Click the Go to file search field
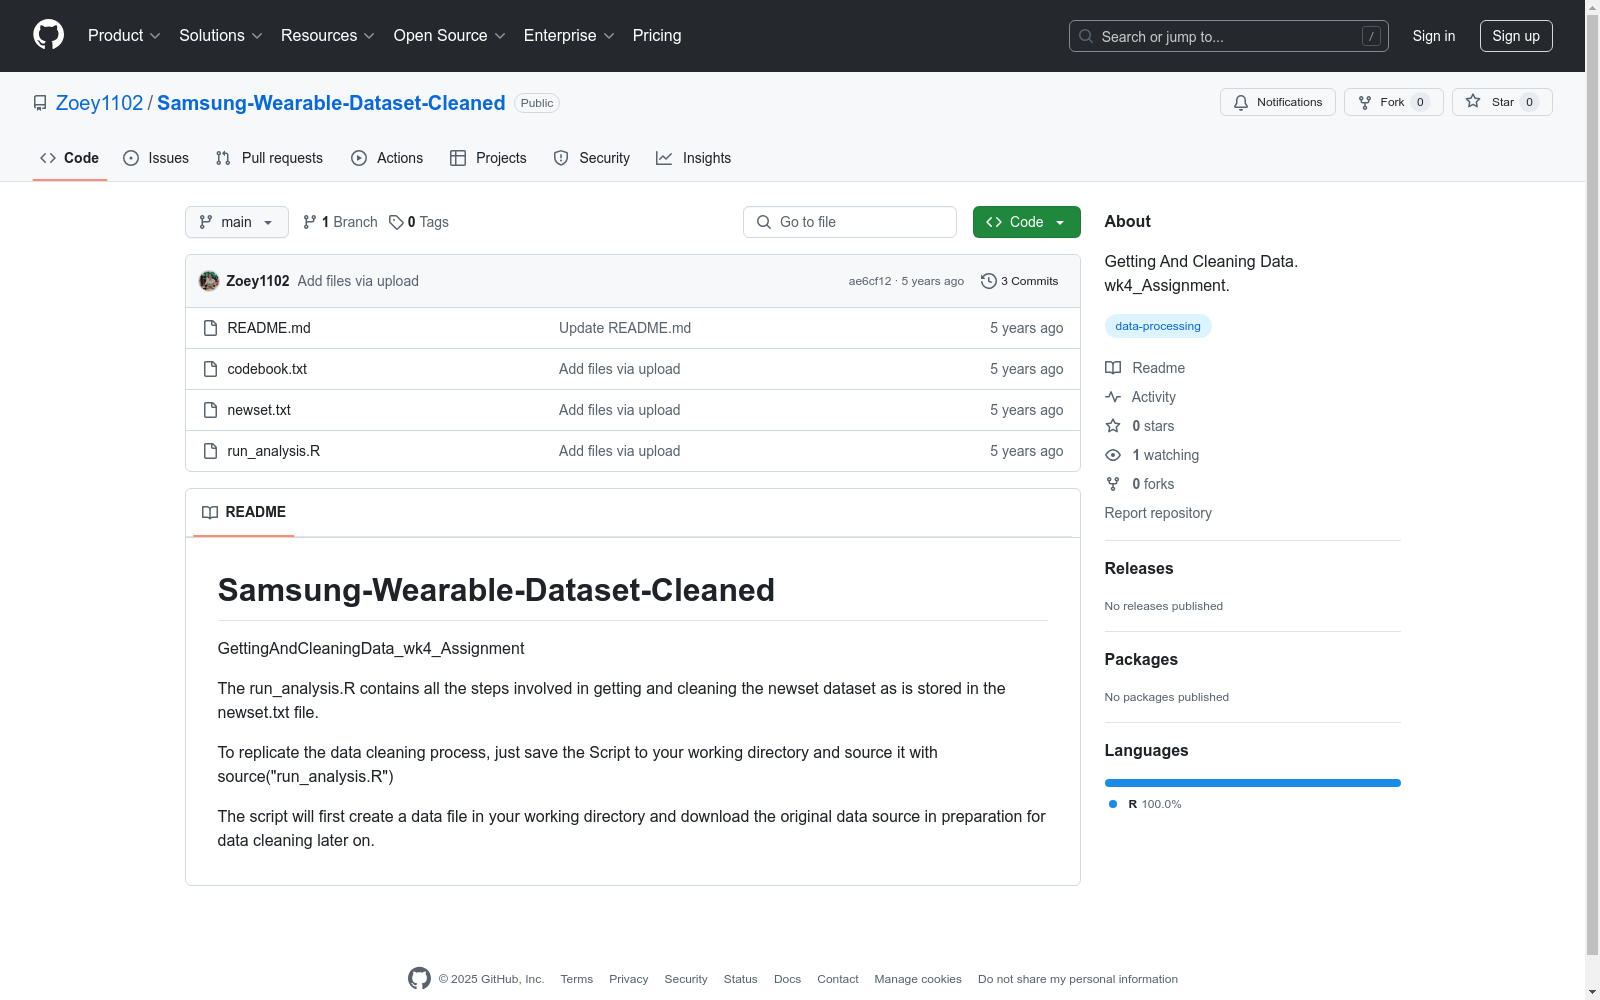 tap(850, 222)
